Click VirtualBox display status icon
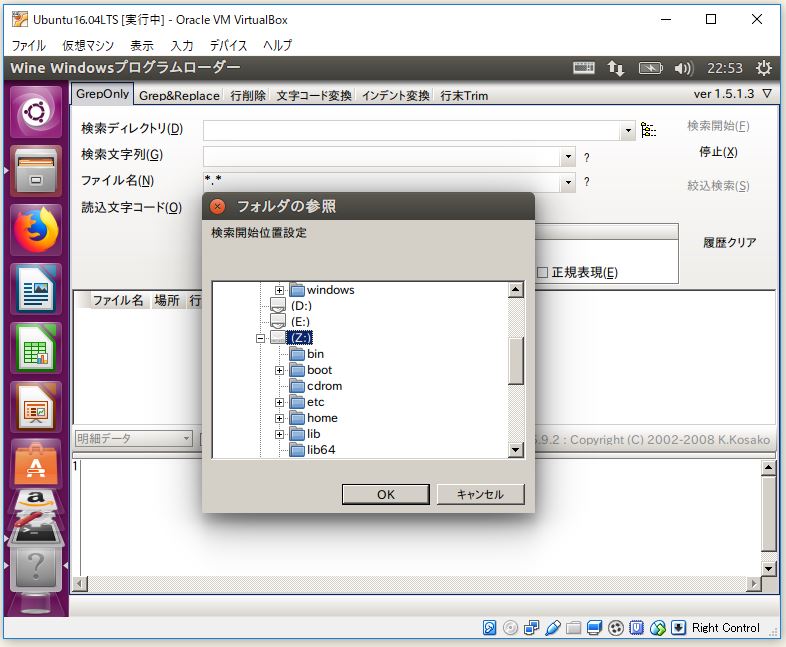 (x=595, y=627)
